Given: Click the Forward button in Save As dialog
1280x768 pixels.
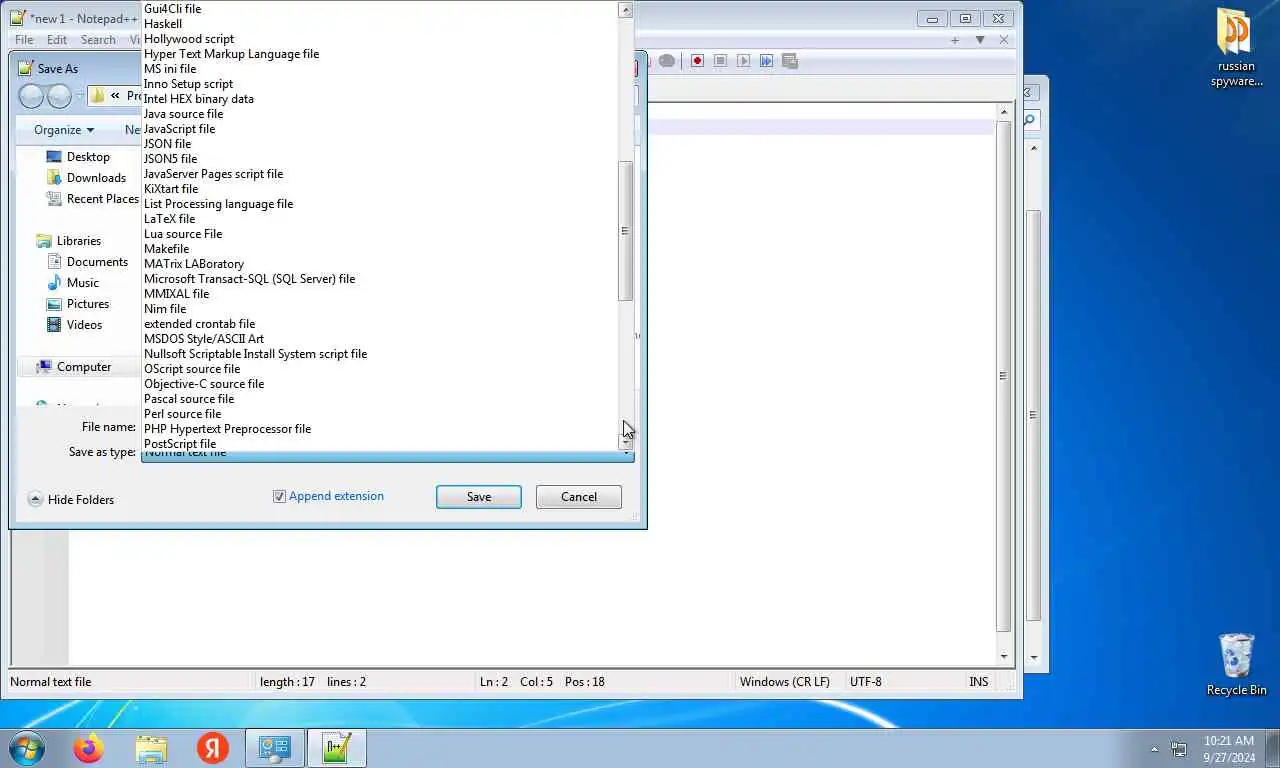Looking at the screenshot, I should (60, 96).
